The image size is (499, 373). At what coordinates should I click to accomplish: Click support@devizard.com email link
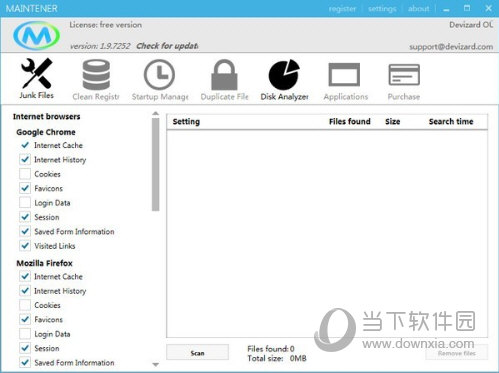[451, 47]
